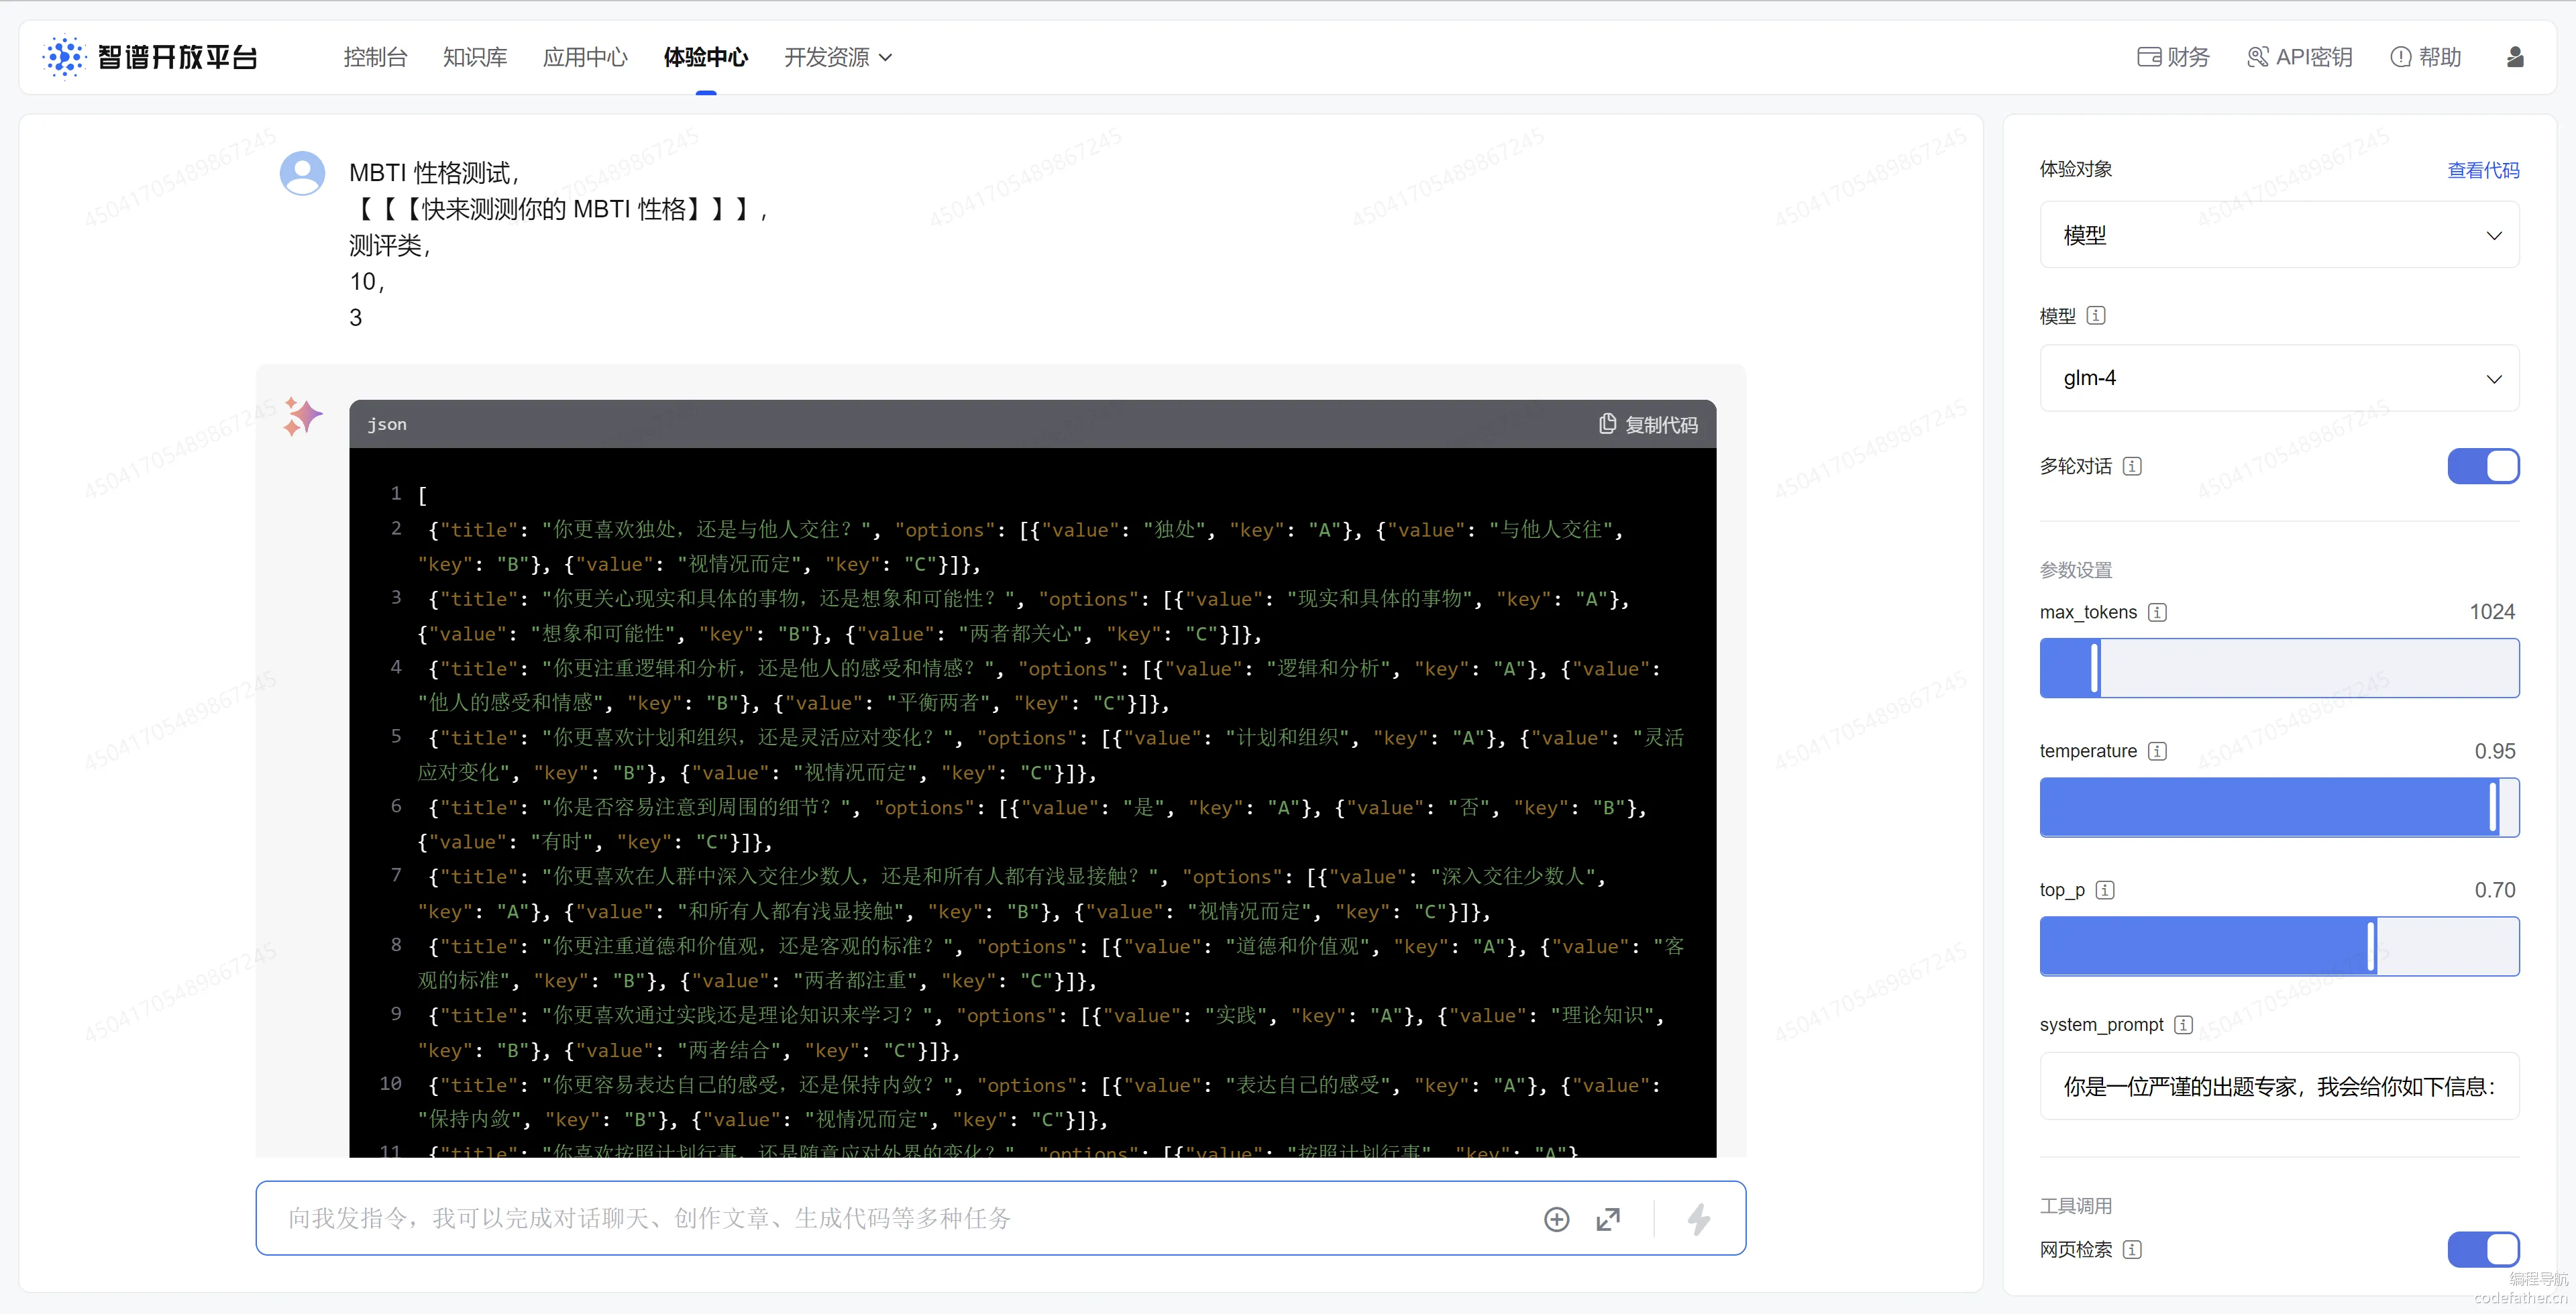Click the system_prompt text field
2576x1314 pixels.
pos(2279,1086)
